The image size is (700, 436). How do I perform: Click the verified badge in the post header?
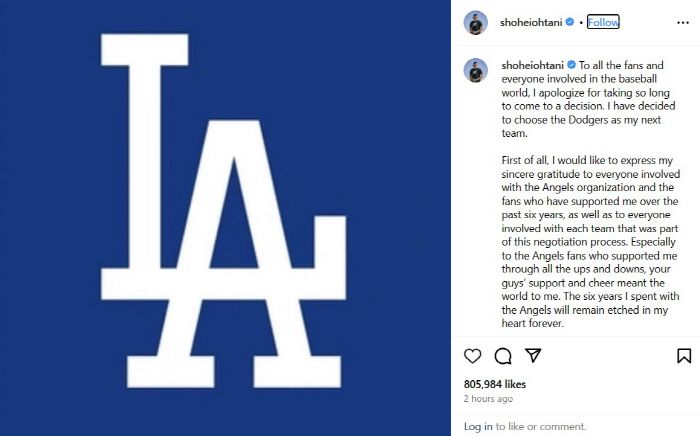click(x=570, y=22)
